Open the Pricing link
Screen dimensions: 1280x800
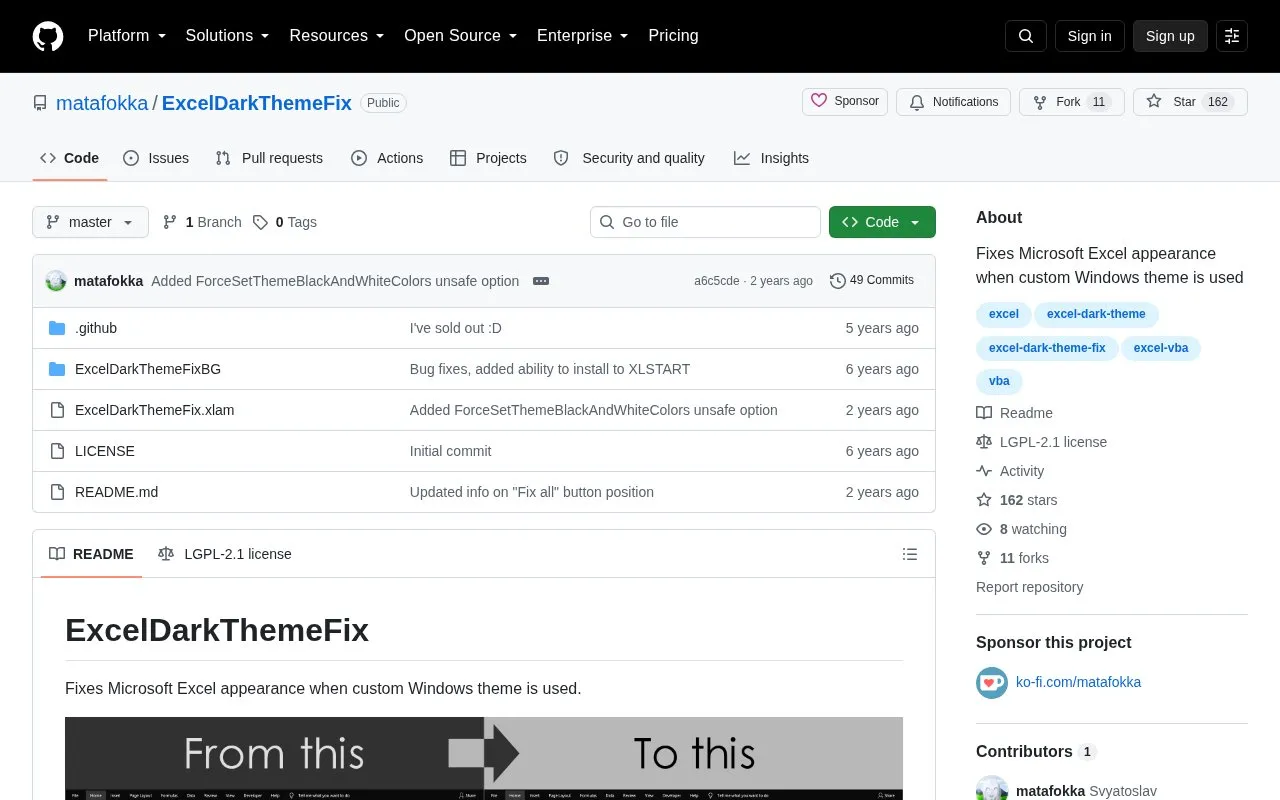(x=673, y=36)
